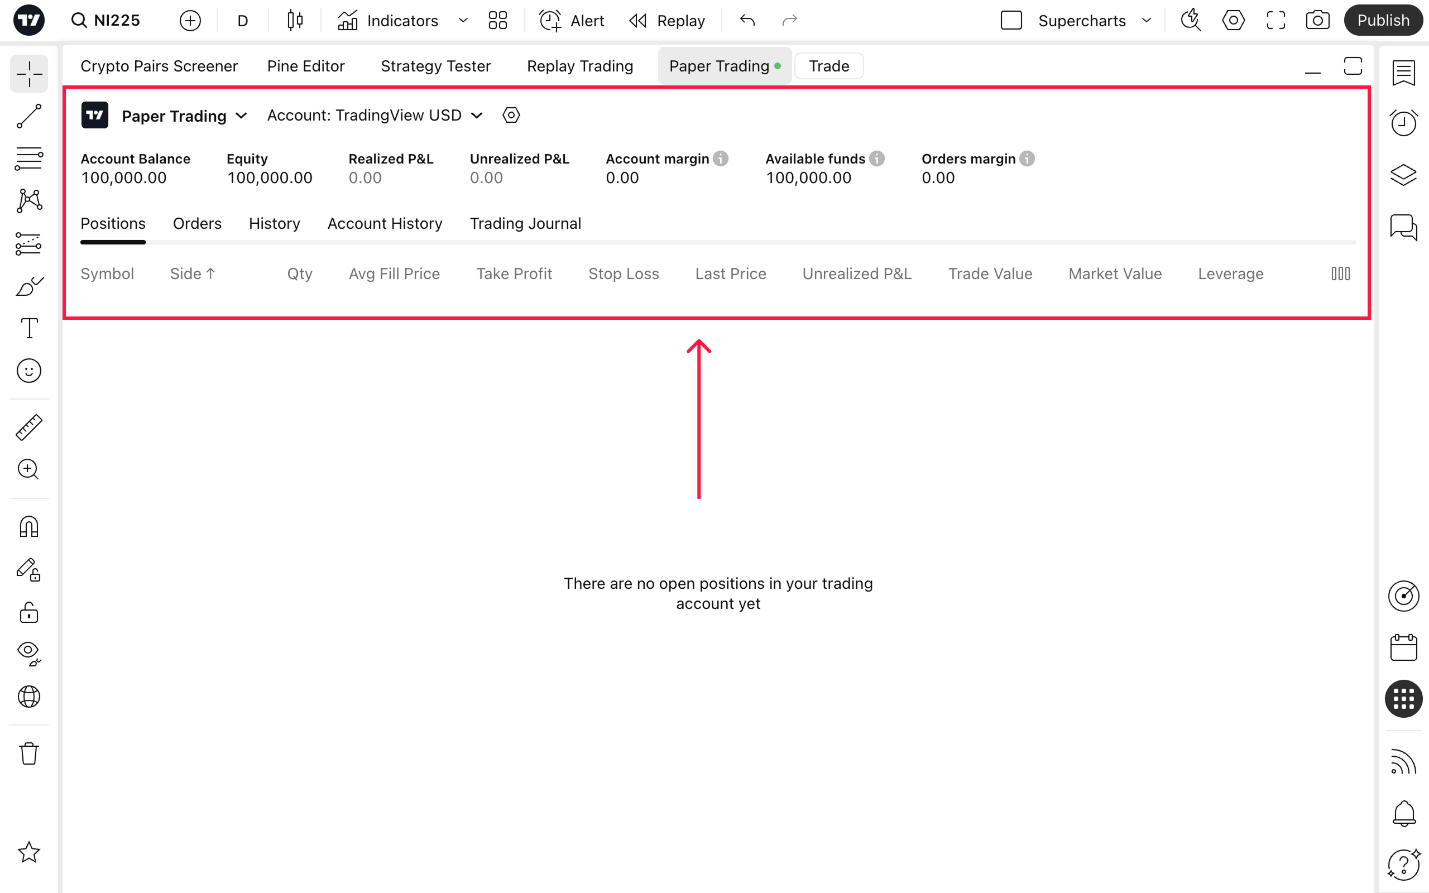Switch to the History tab
Viewport: 1429px width, 893px height.
274,224
